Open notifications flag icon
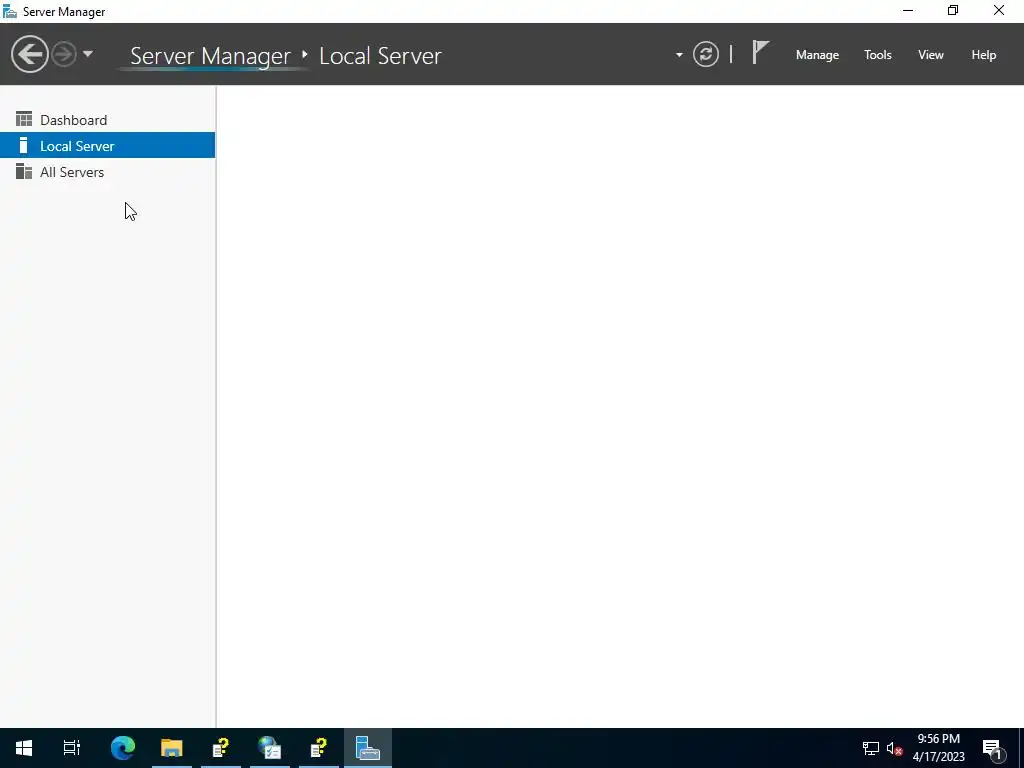Image resolution: width=1024 pixels, height=768 pixels. coord(760,52)
